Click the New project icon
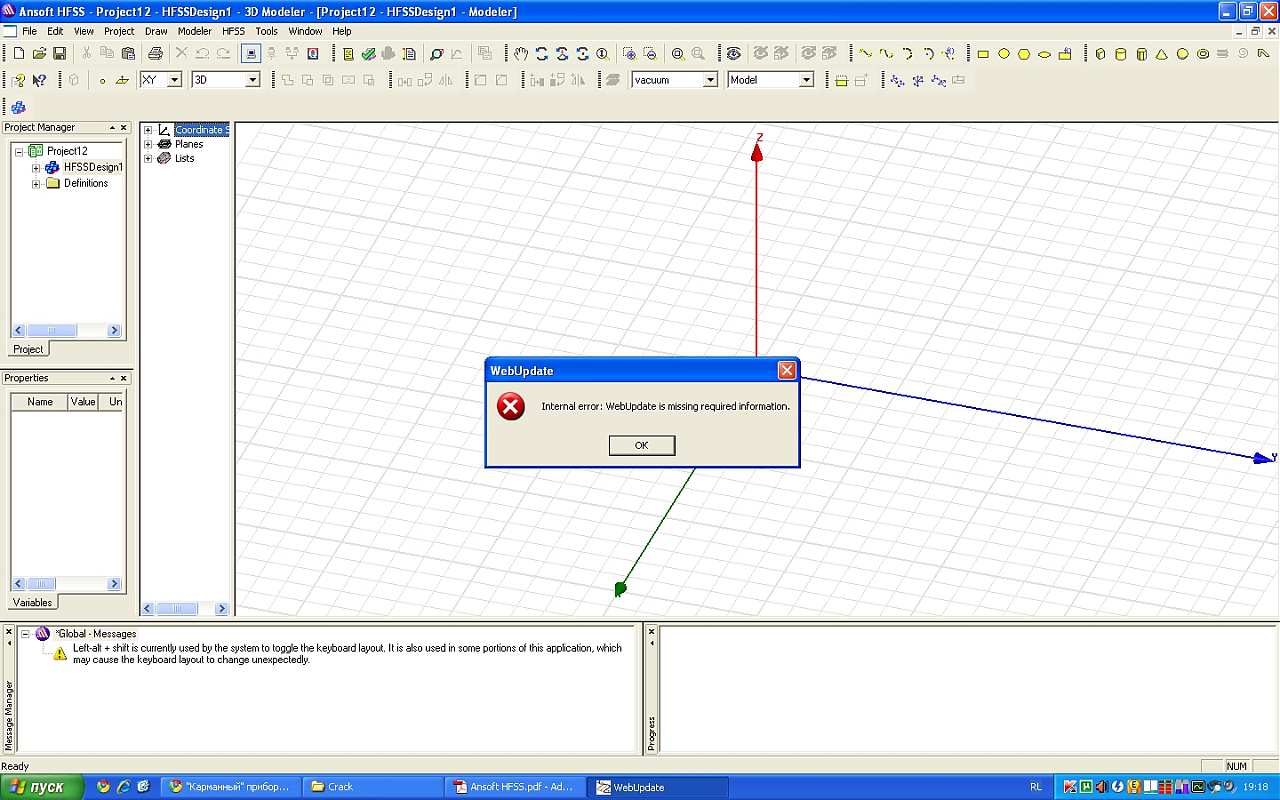 tap(18, 54)
